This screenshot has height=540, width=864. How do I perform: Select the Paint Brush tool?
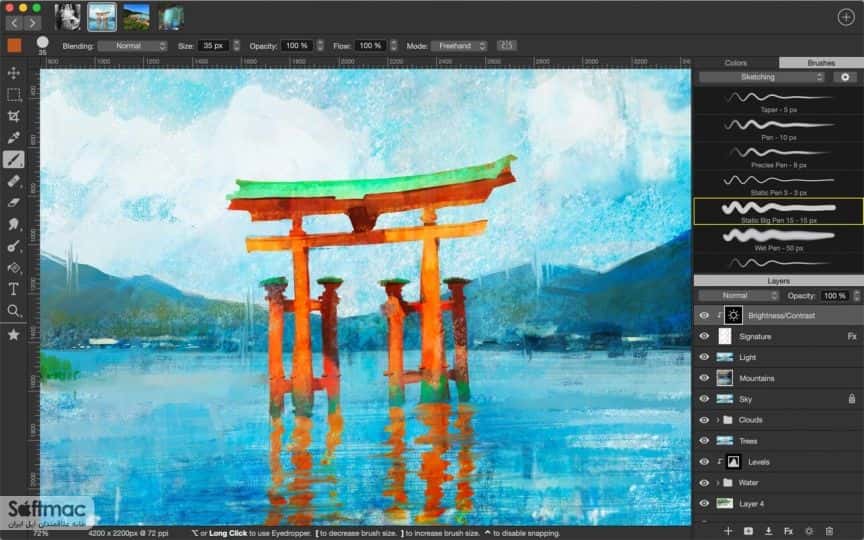pyautogui.click(x=14, y=159)
